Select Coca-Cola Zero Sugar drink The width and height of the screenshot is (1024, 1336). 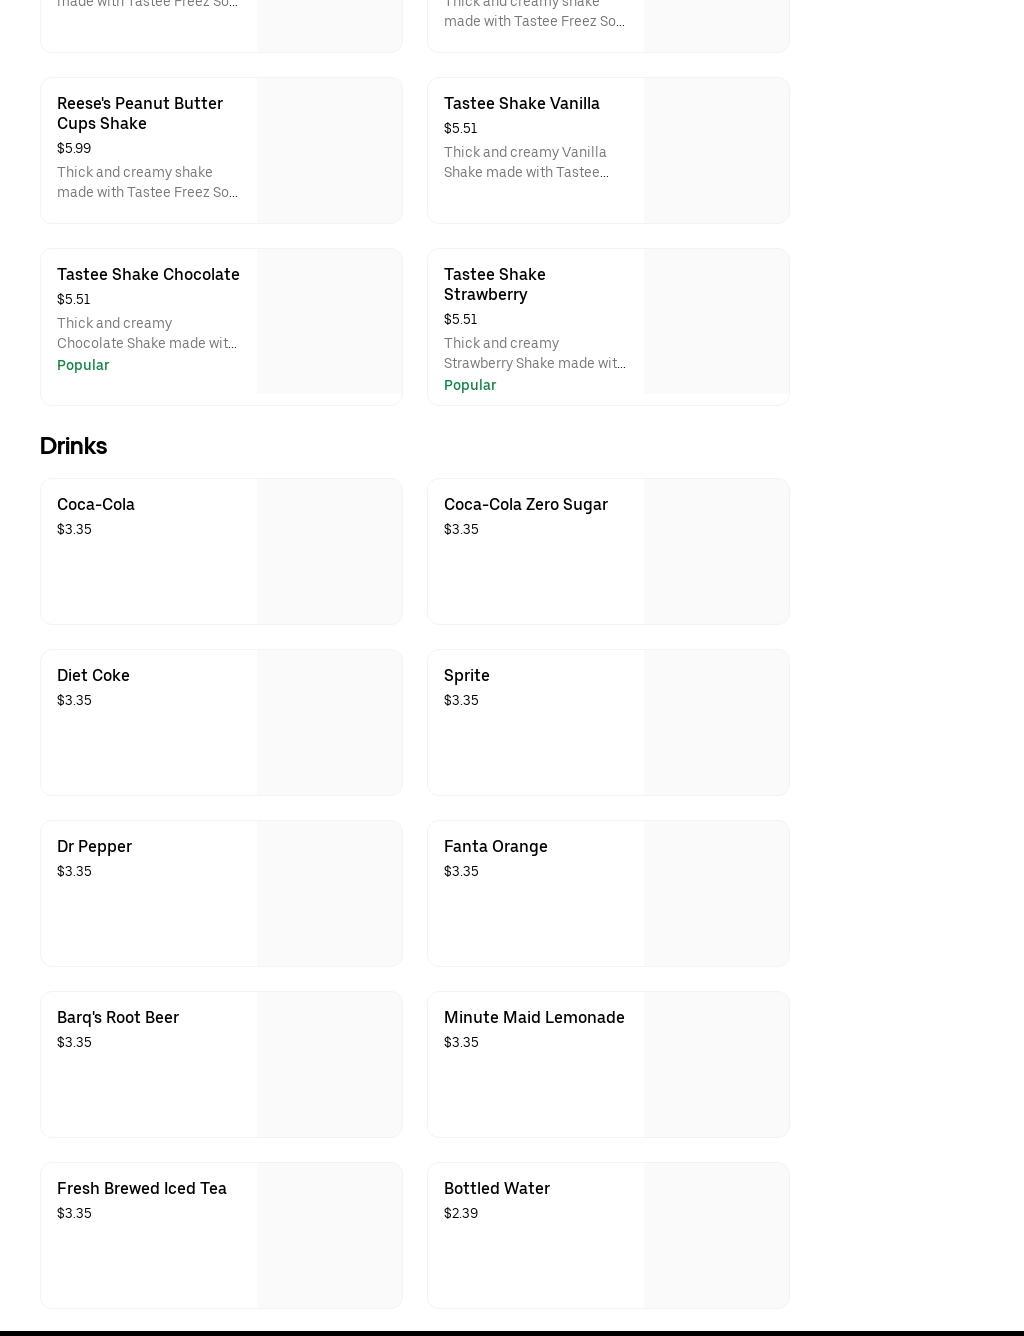point(525,504)
